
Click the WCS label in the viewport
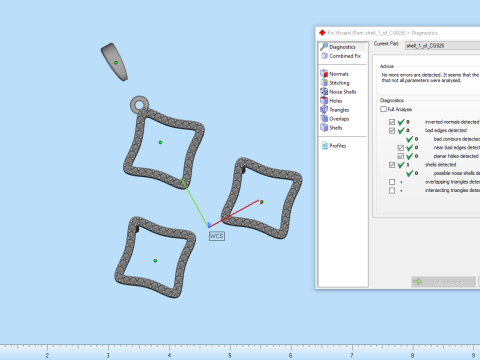click(216, 236)
